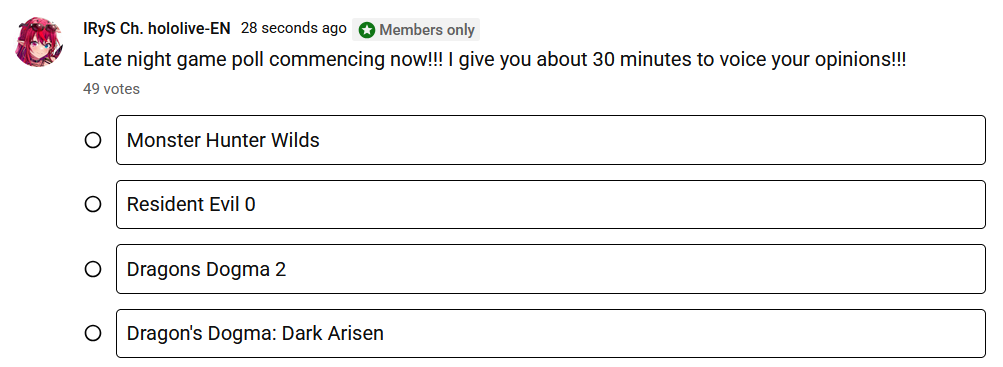The image size is (1003, 367).
Task: Open IRyS channel avatar picture
Action: click(40, 42)
